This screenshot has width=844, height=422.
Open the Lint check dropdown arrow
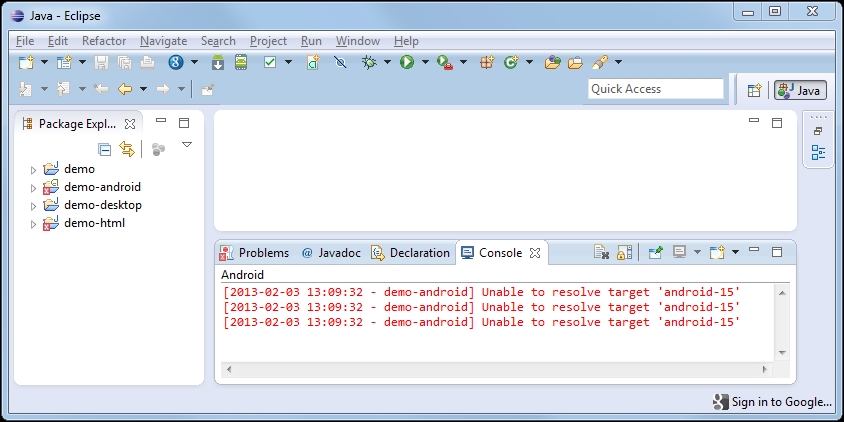(288, 62)
